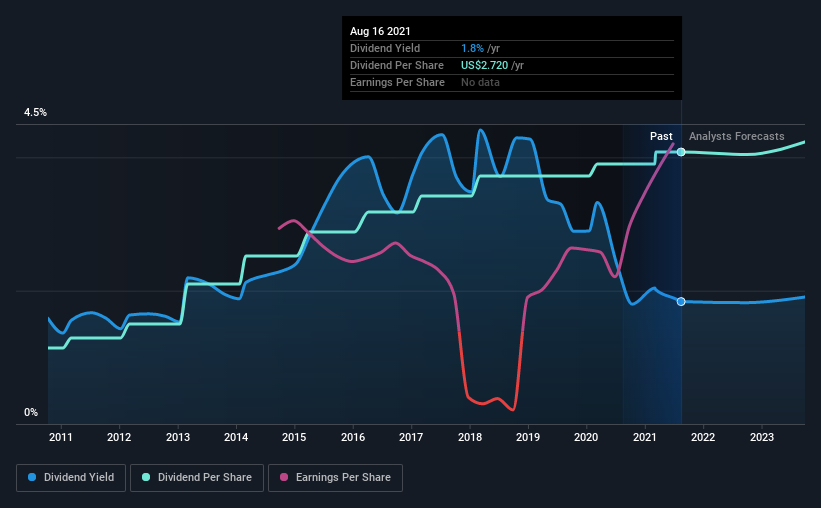Screen dimensions: 821x508
Task: Click the 2016 year label on axis
Action: coord(353,437)
